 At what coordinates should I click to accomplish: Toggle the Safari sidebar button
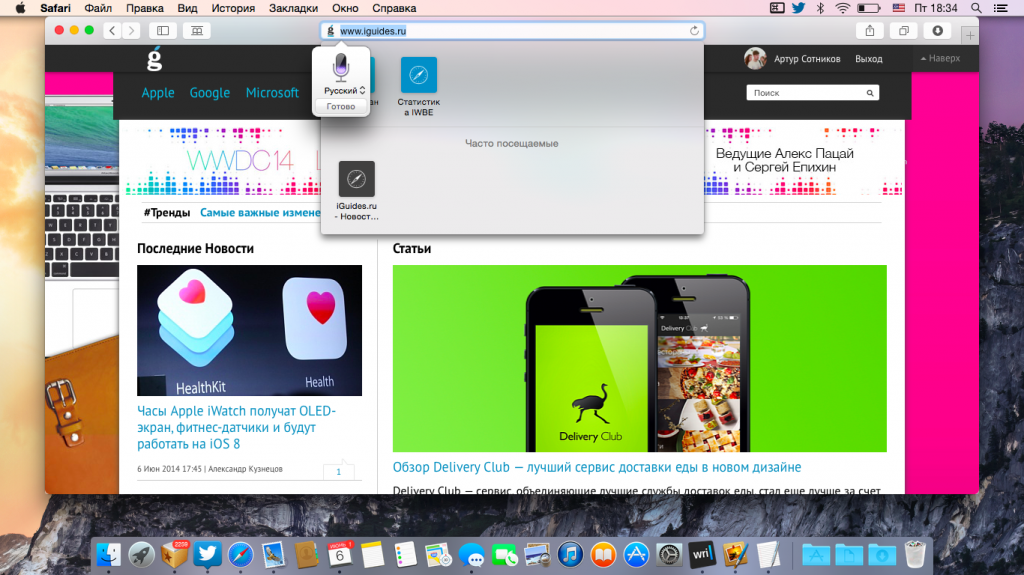click(163, 31)
